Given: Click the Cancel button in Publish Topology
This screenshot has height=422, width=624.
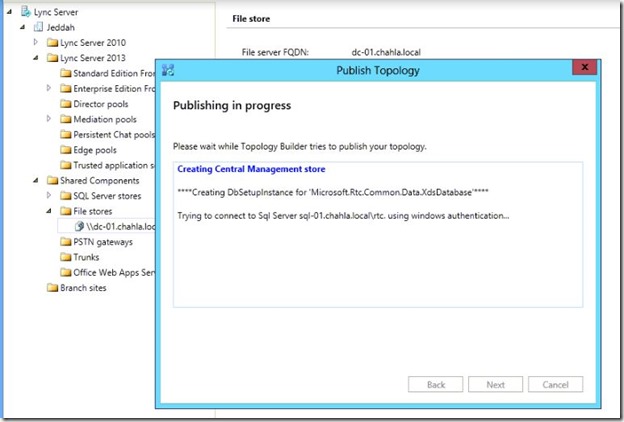Looking at the screenshot, I should click(x=556, y=384).
